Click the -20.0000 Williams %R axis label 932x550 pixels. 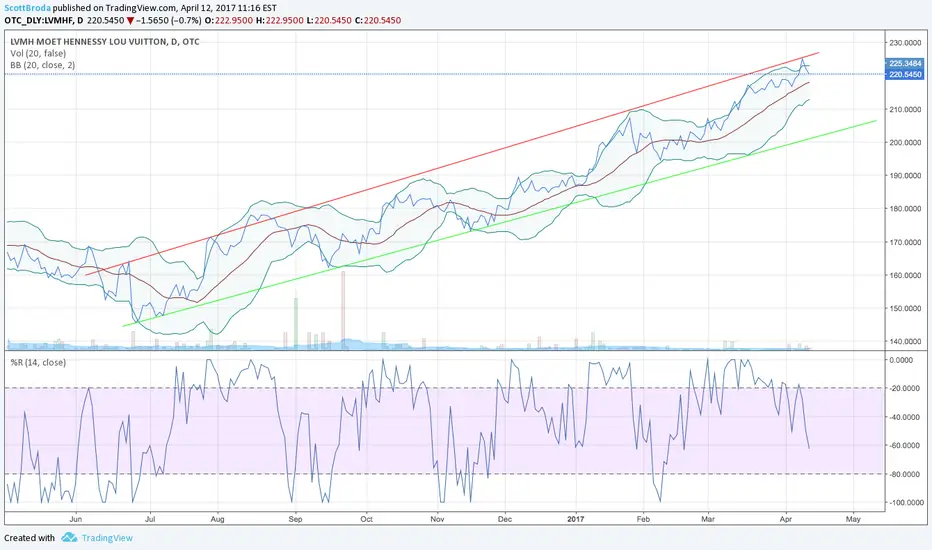click(907, 388)
